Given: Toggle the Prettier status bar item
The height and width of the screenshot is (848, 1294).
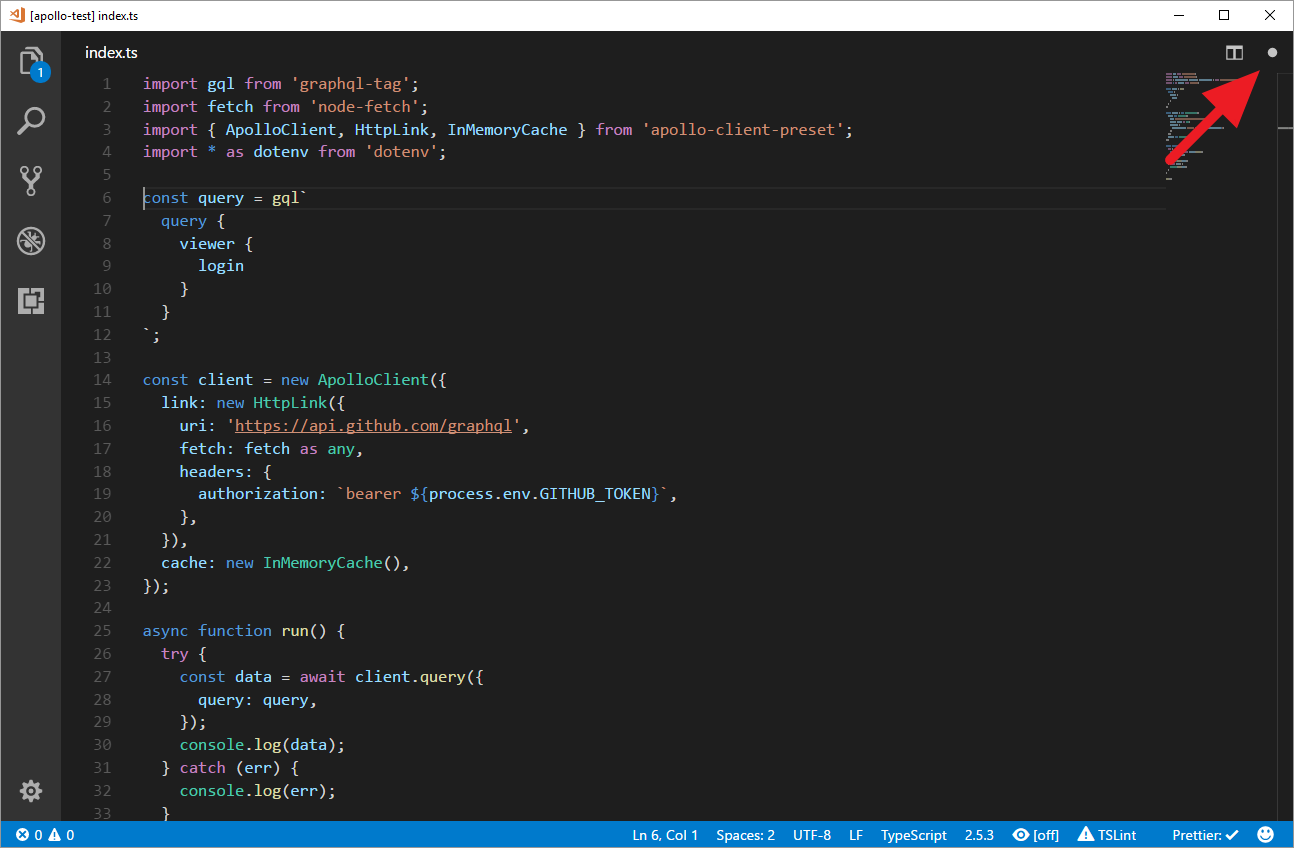Looking at the screenshot, I should coord(1205,834).
